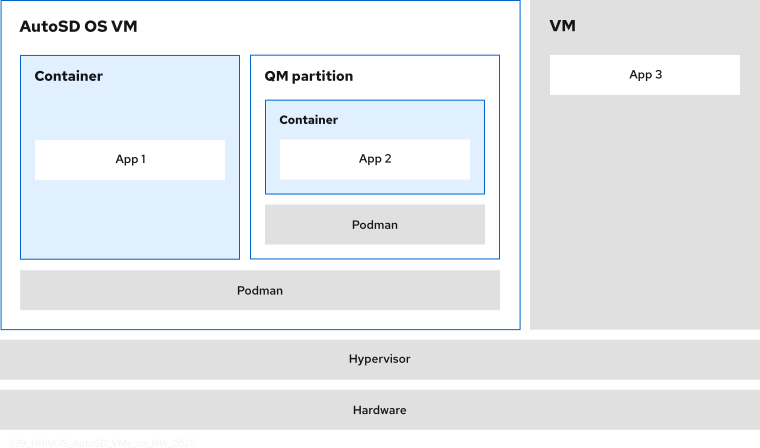Screen dimensions: 760x448
Task: Select the App 3 box
Action: pyautogui.click(x=645, y=75)
